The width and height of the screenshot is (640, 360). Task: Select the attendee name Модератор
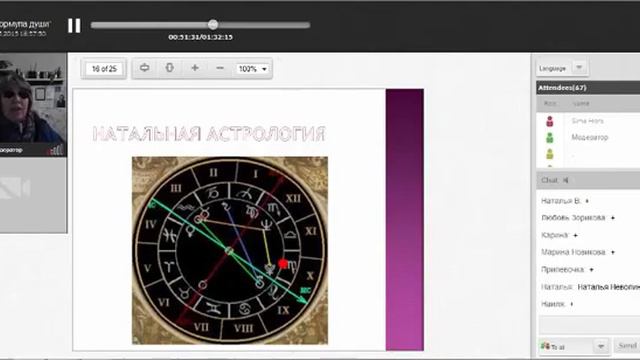pos(590,138)
